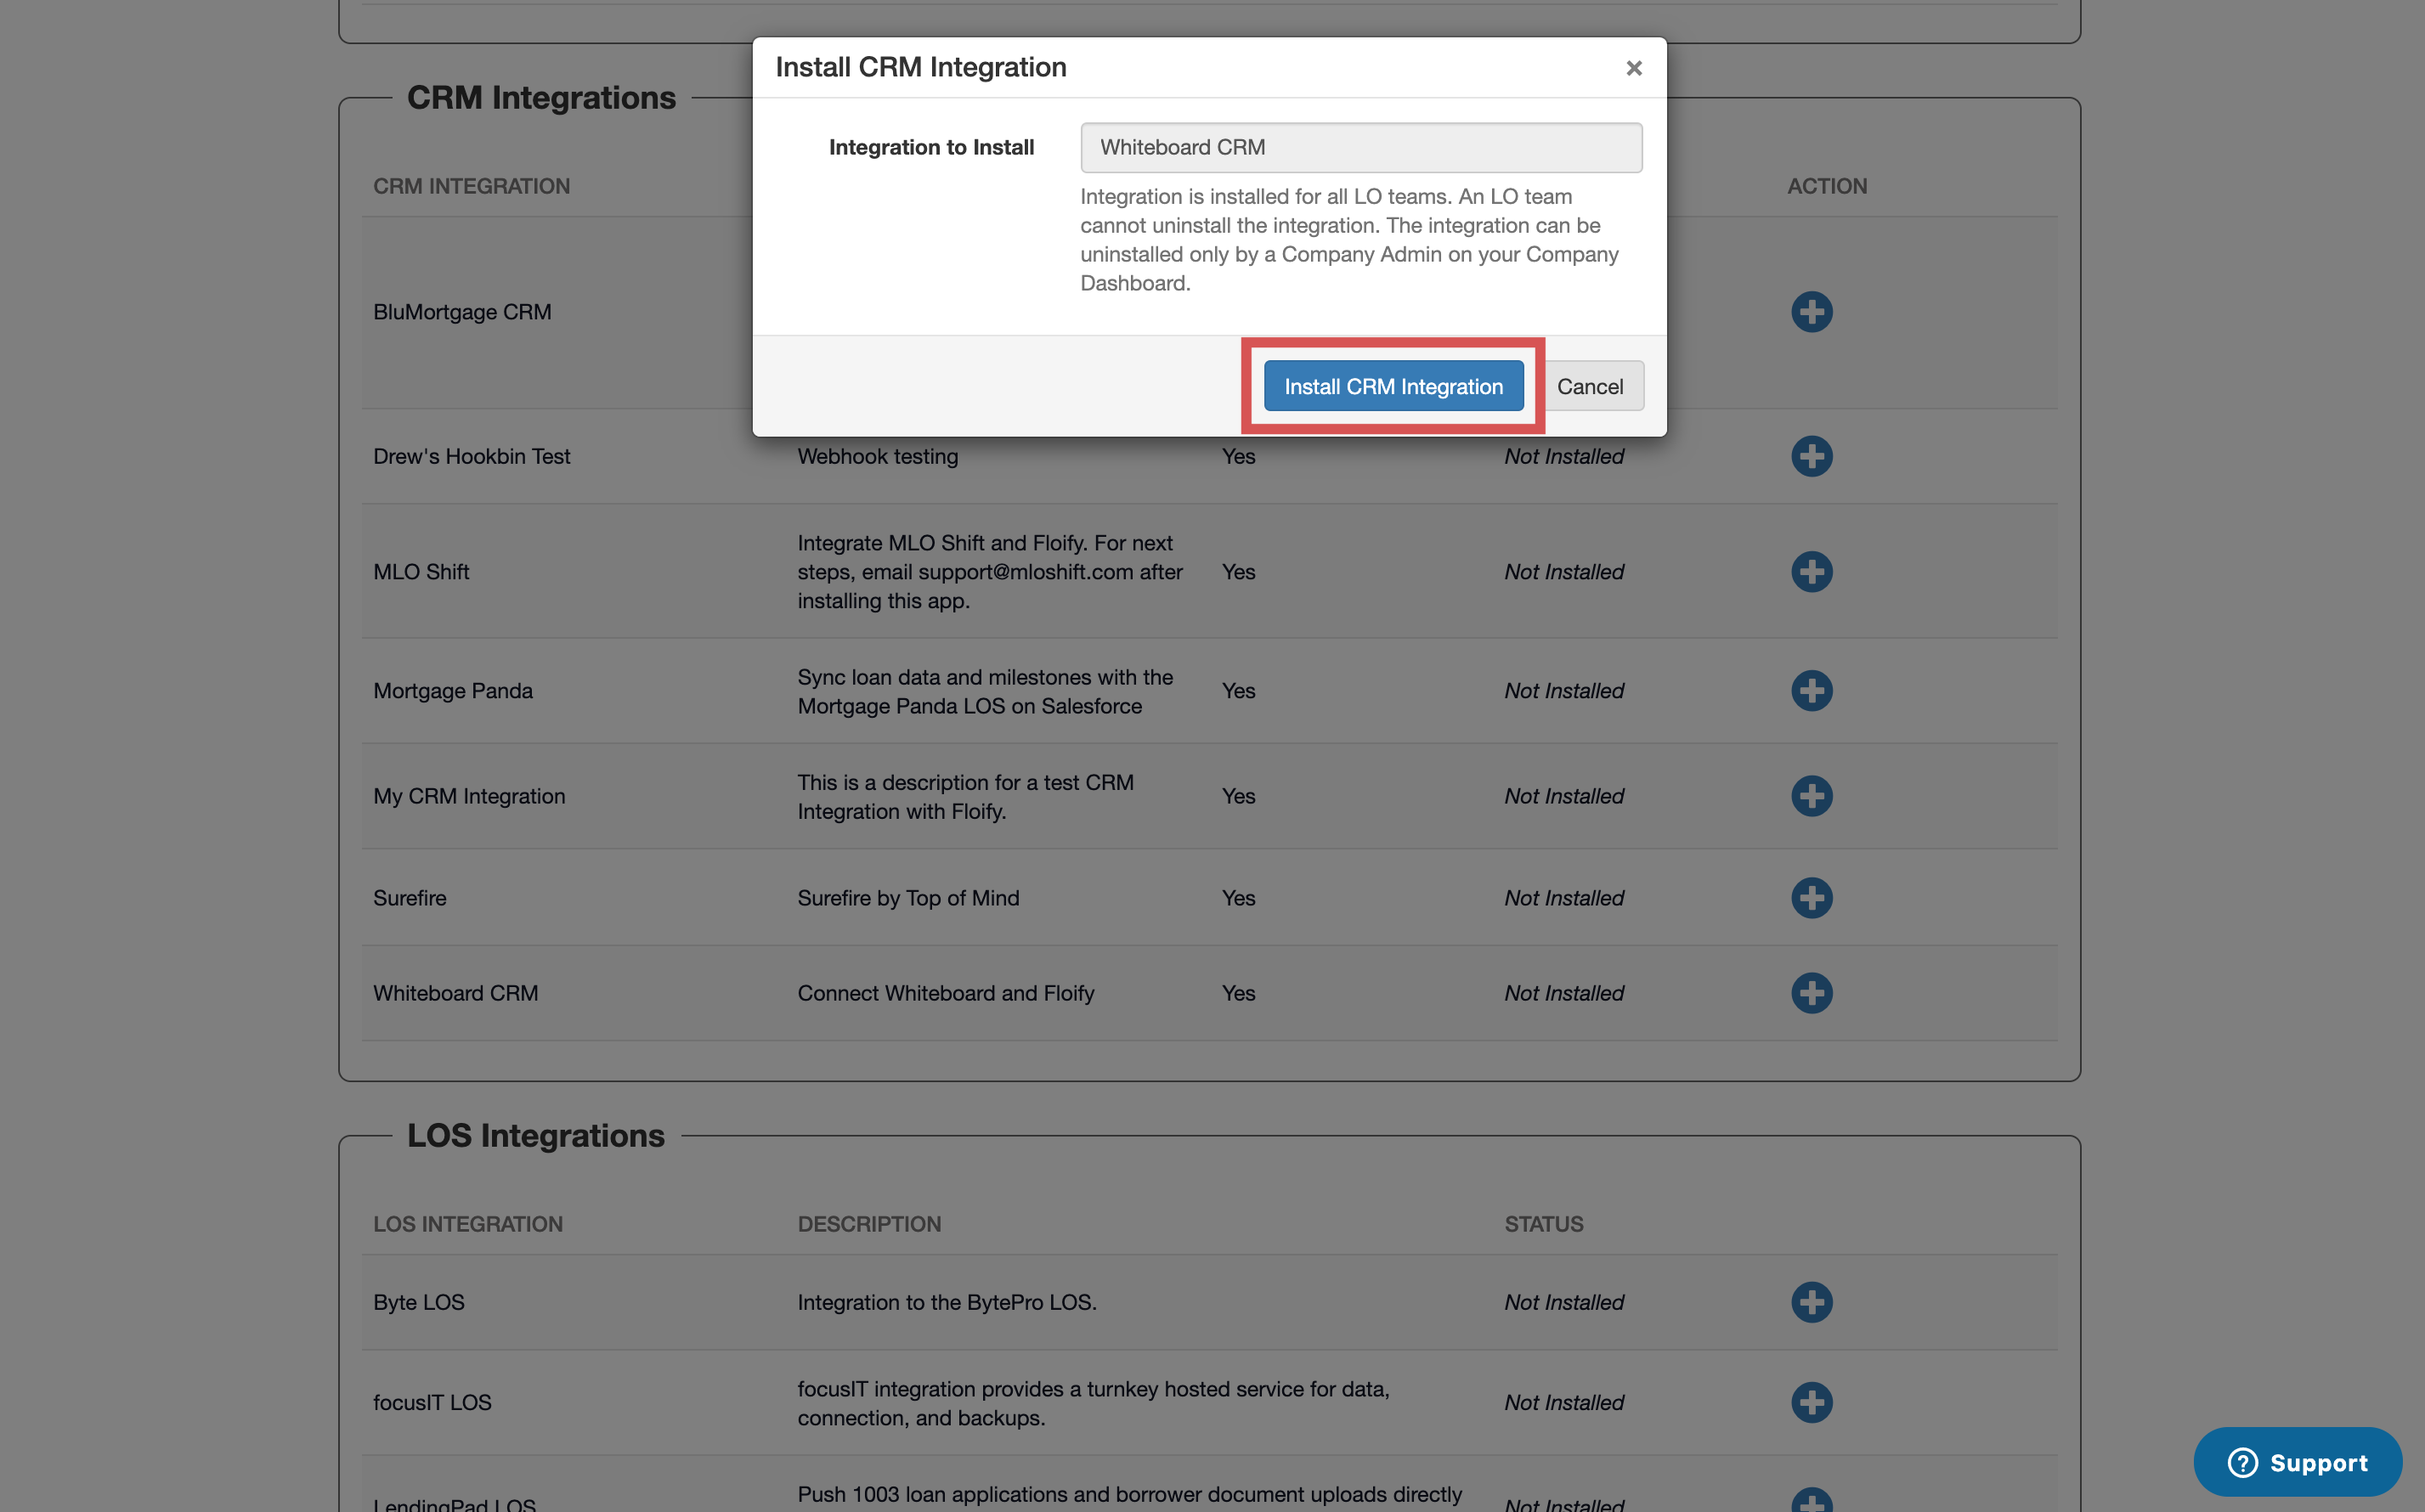
Task: Click the Webhook testing description
Action: click(x=878, y=456)
